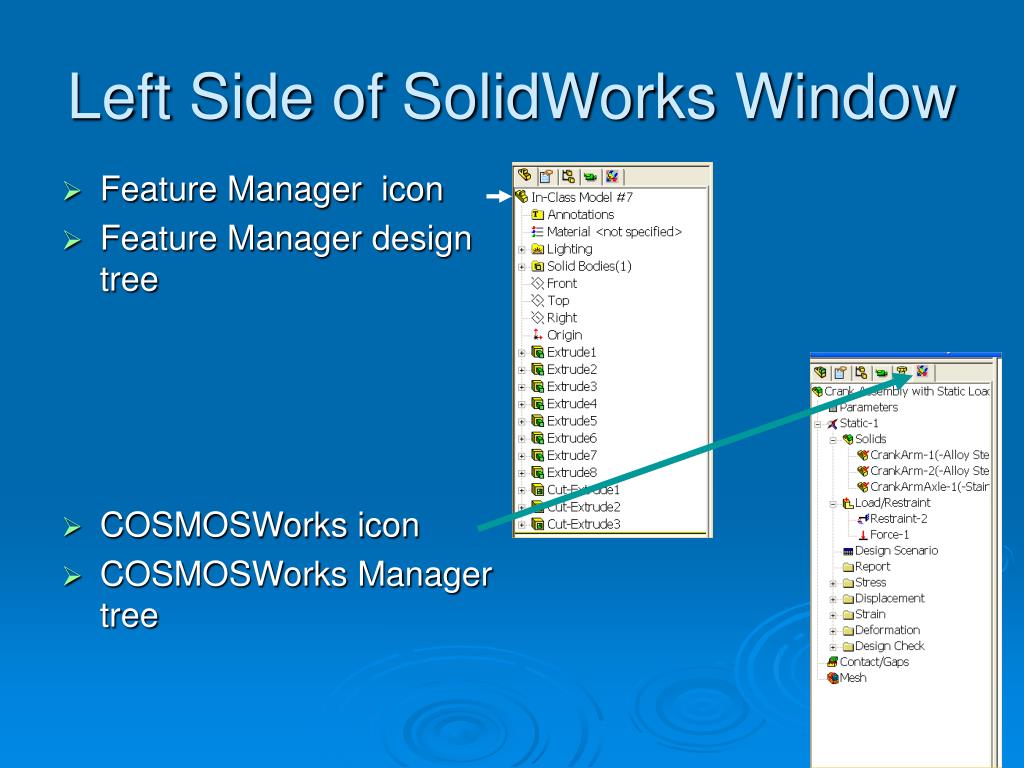Select the colorful COSMOSWorks tab icon in Crank Assembly panel
Image resolution: width=1024 pixels, height=768 pixels.
pyautogui.click(x=922, y=372)
